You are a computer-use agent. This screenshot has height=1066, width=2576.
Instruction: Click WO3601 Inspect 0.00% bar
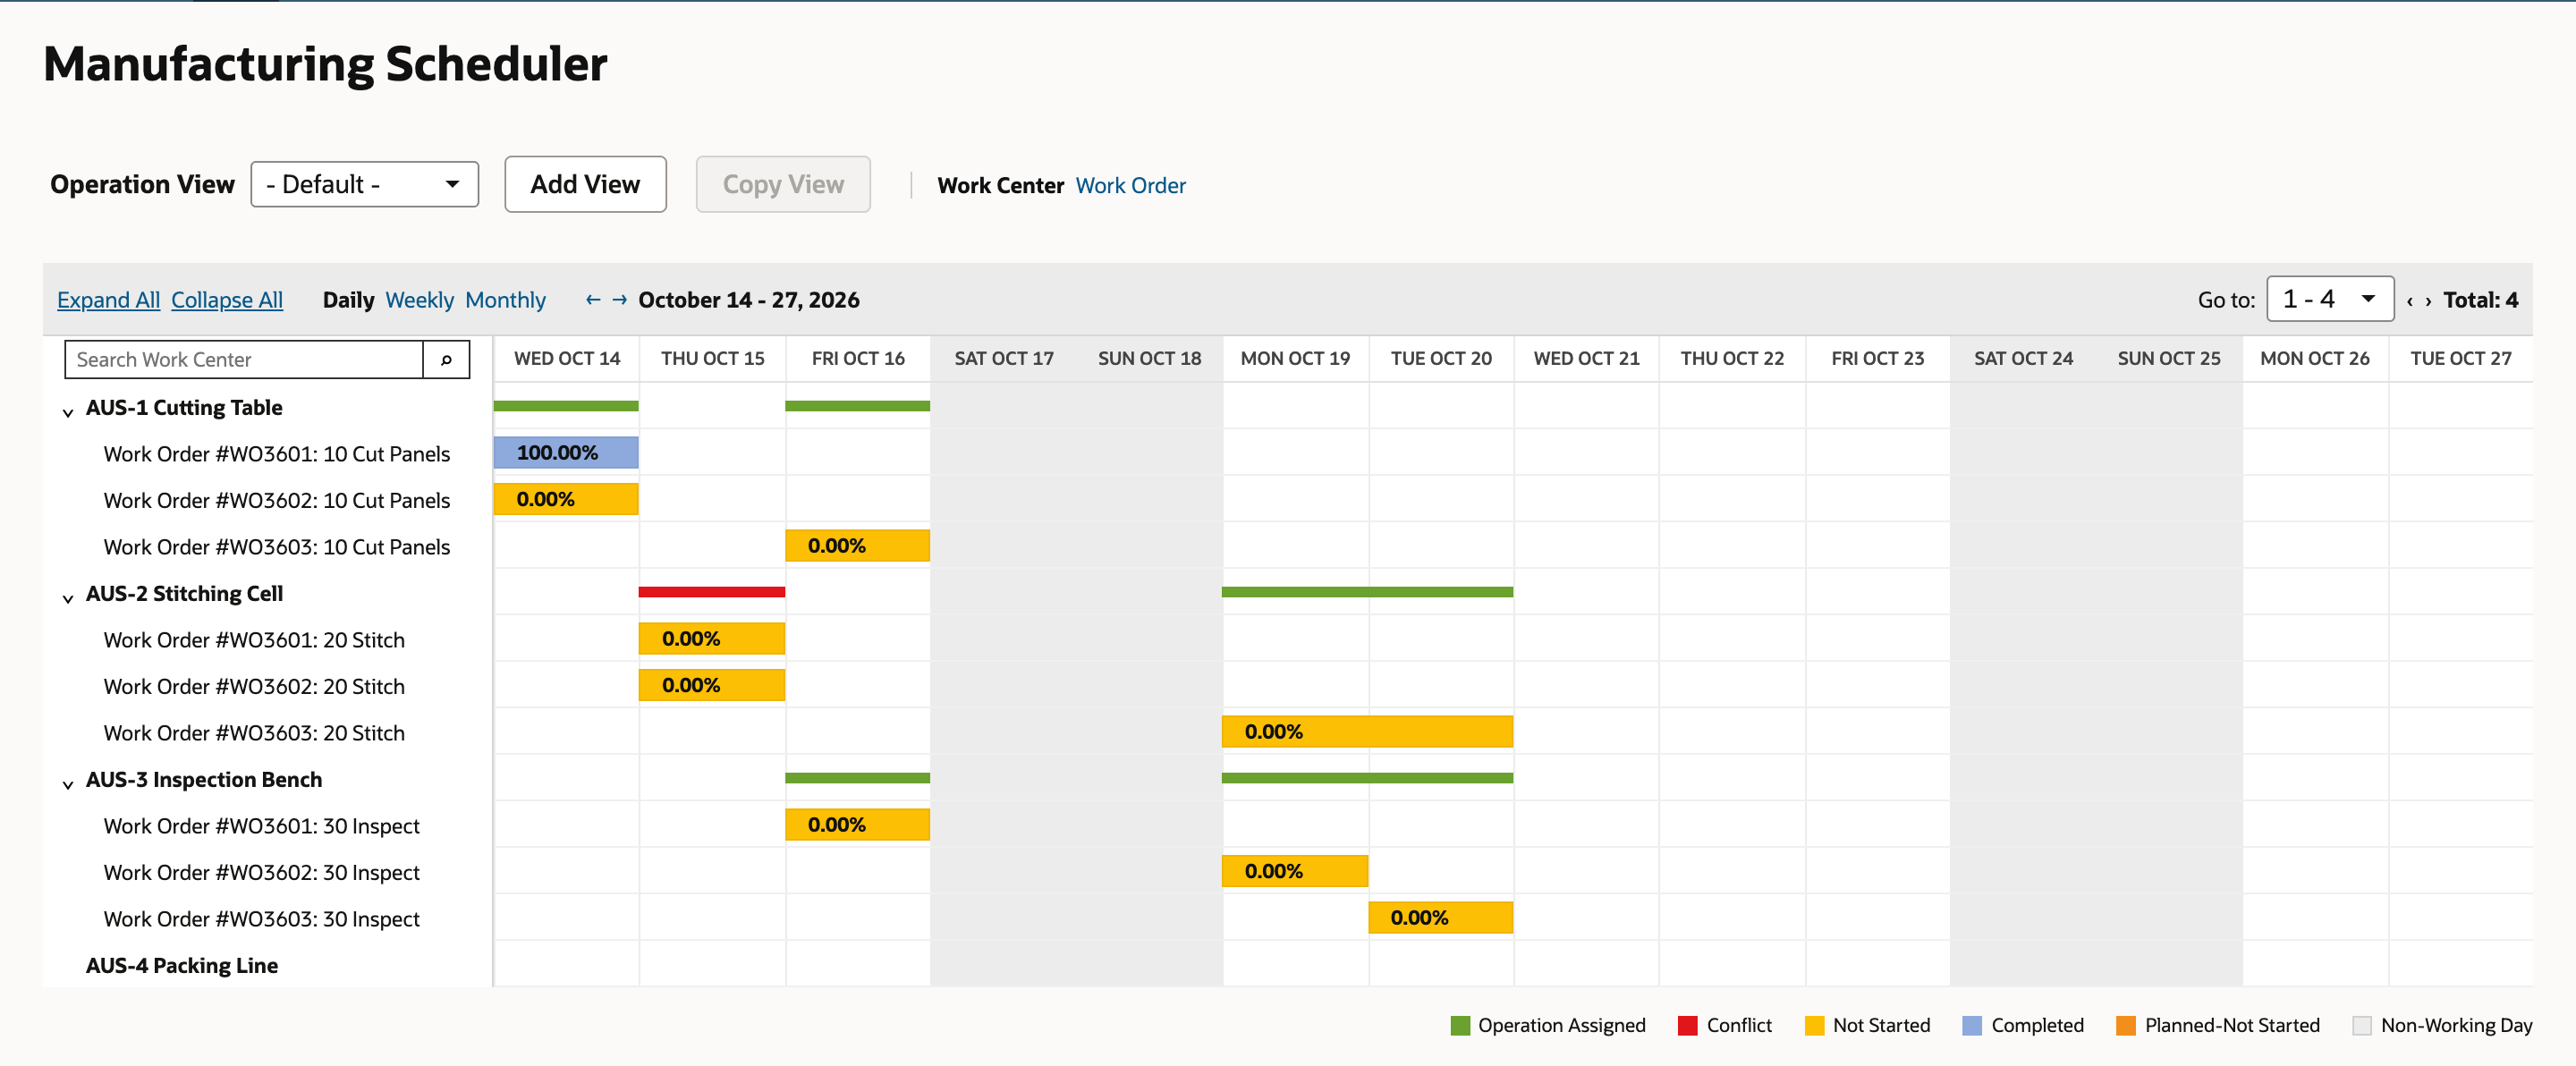(857, 825)
